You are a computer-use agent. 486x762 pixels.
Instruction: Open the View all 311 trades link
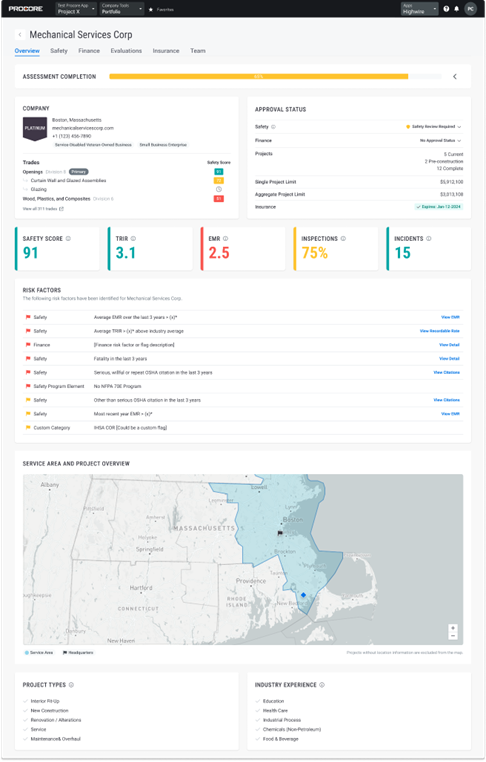[x=43, y=209]
